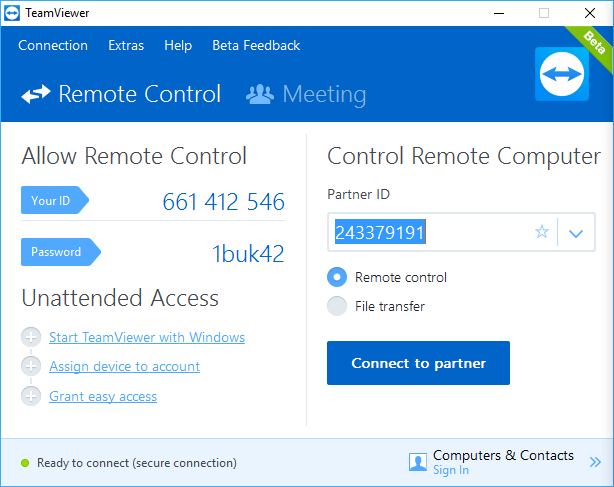
Task: Open the Help menu
Action: tap(178, 45)
